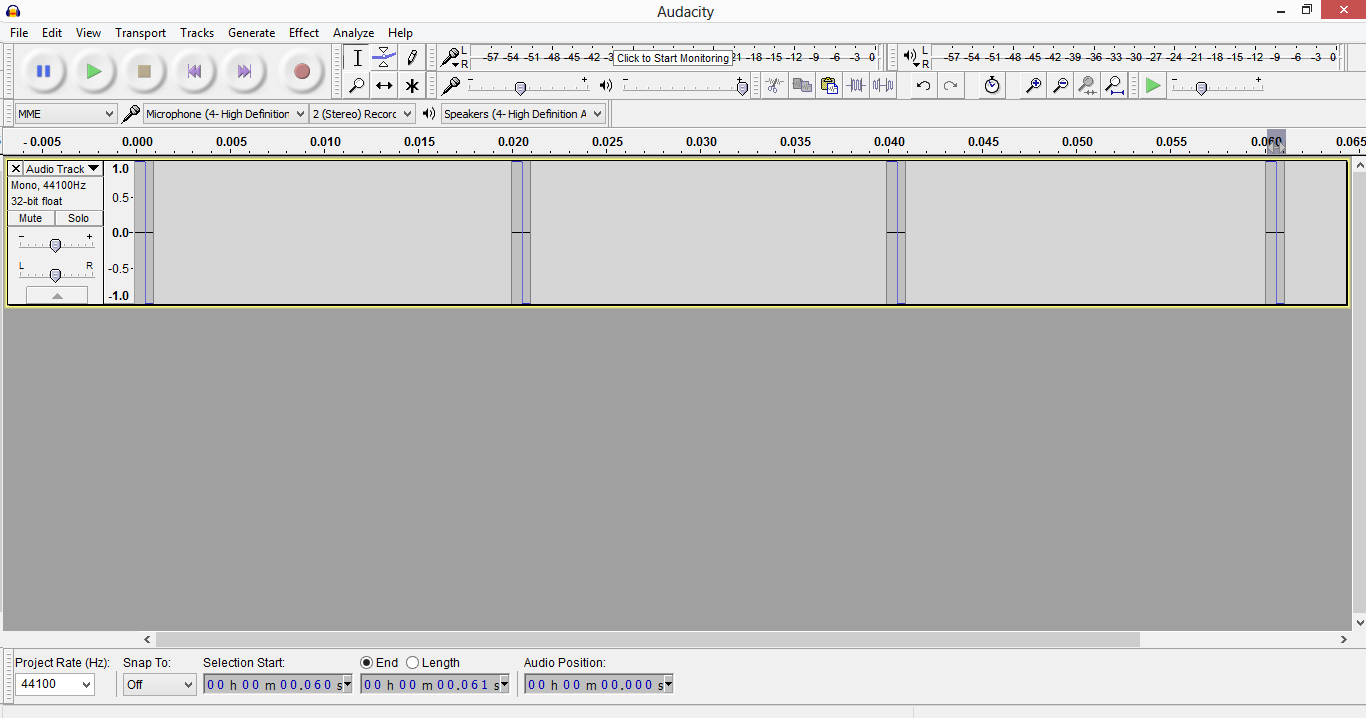This screenshot has width=1366, height=718.
Task: Open the Effect menu
Action: click(x=304, y=33)
